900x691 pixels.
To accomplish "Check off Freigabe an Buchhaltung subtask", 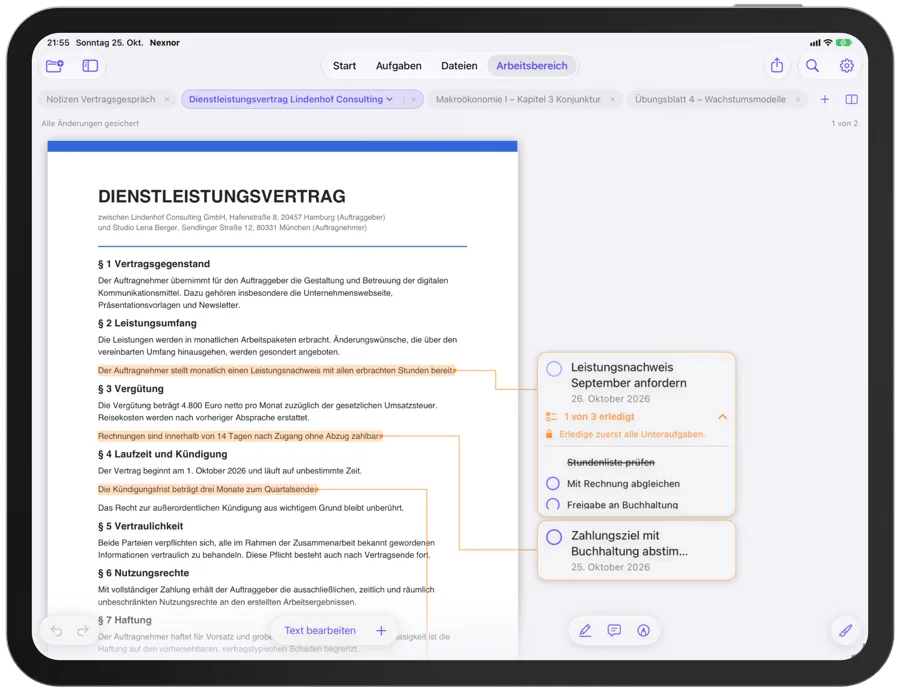I will tap(553, 504).
